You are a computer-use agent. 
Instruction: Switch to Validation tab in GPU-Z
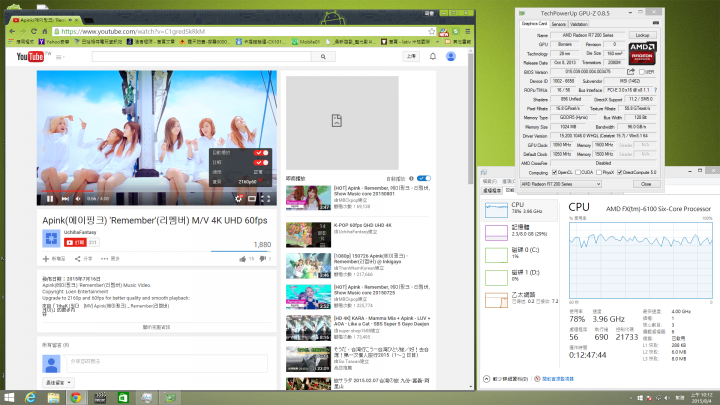pos(579,24)
